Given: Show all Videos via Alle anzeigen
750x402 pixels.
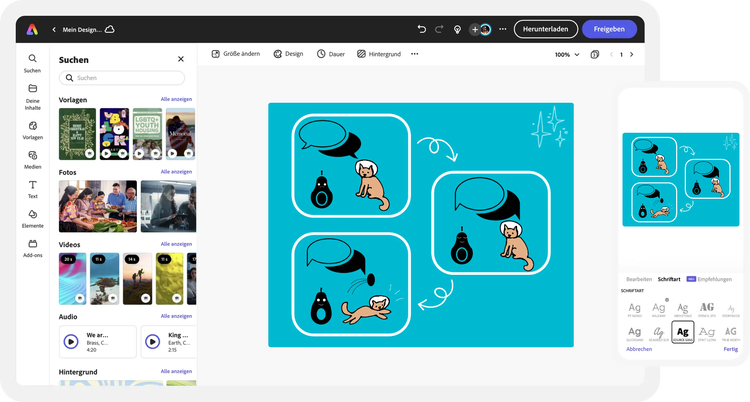Looking at the screenshot, I should click(176, 244).
